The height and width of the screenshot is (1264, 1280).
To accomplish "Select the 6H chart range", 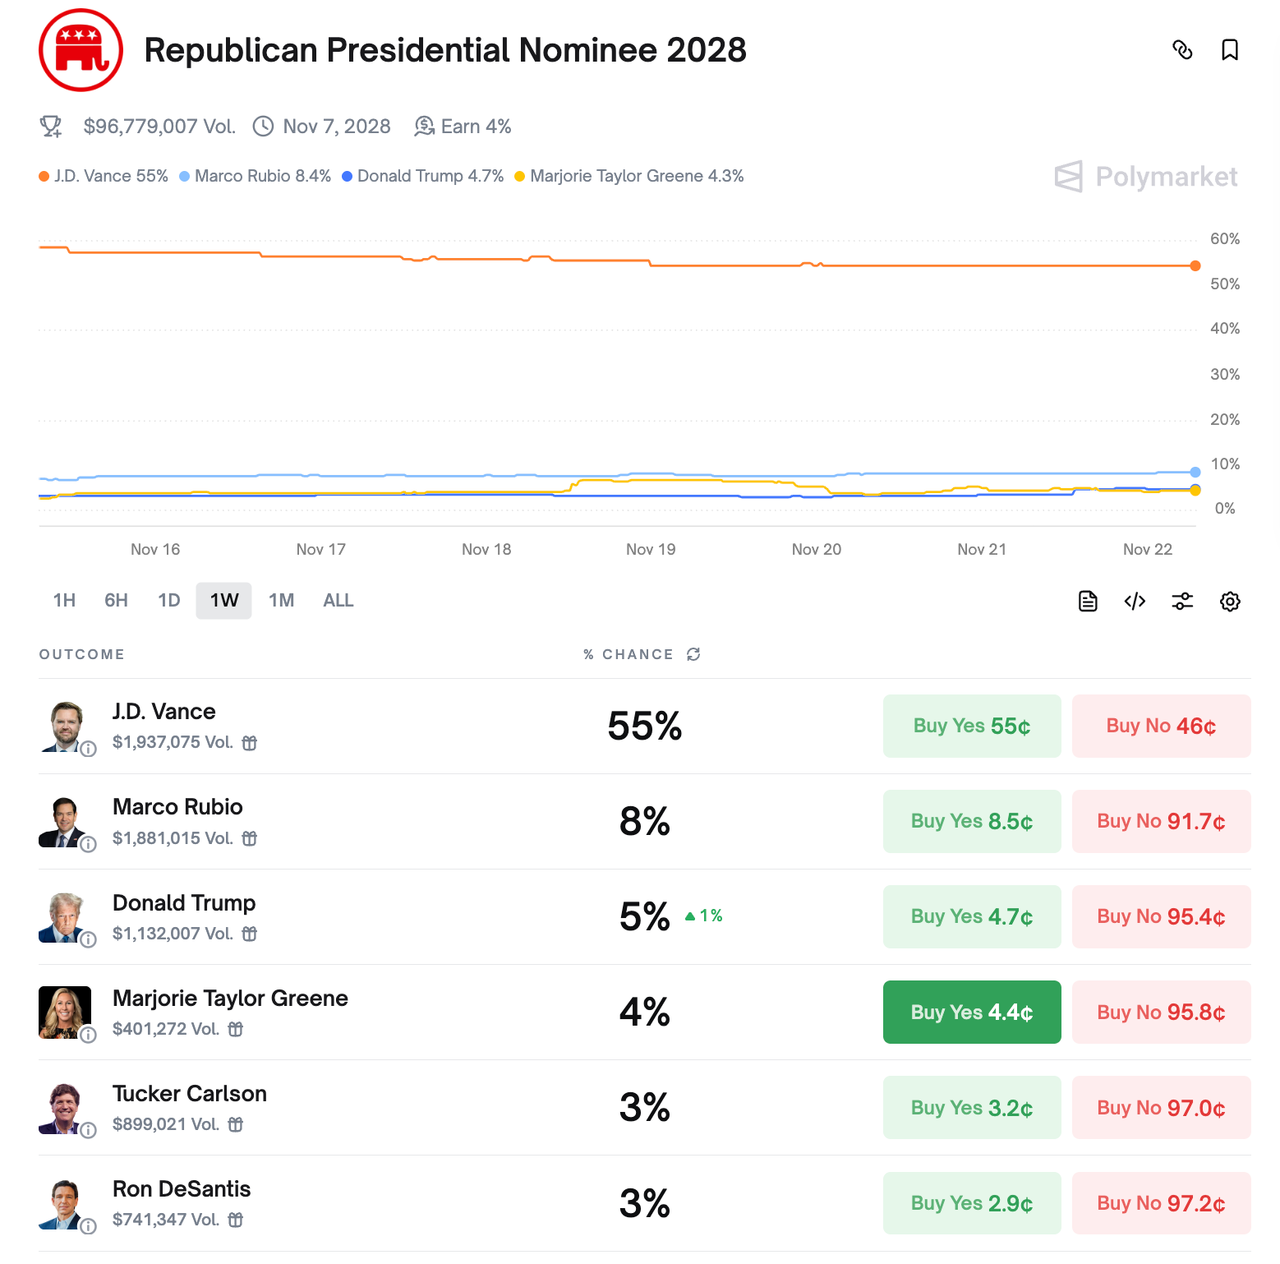I will [x=116, y=600].
